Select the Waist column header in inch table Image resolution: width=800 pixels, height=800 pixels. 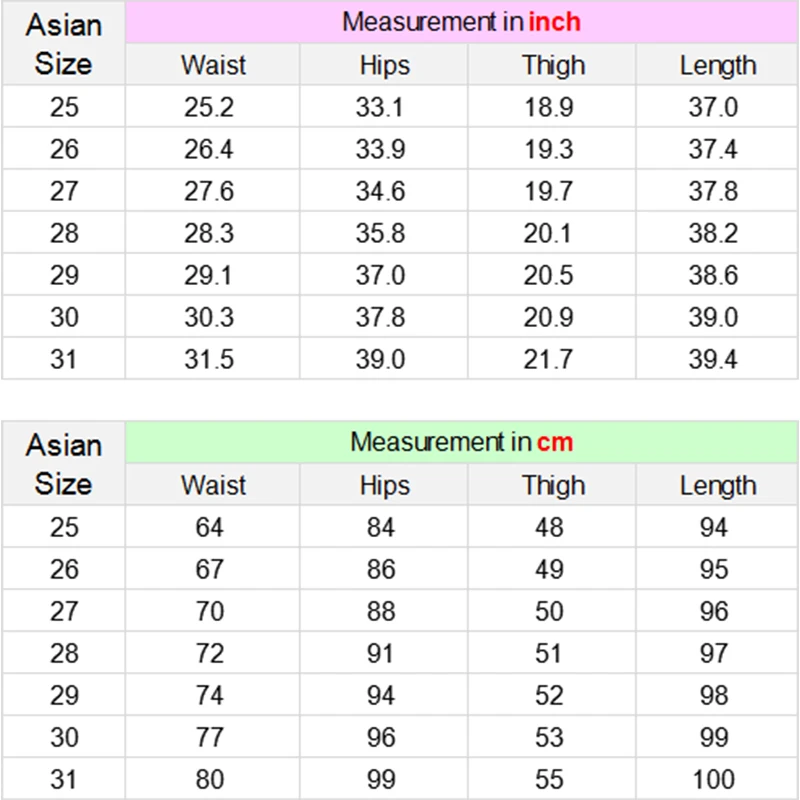[x=213, y=65]
